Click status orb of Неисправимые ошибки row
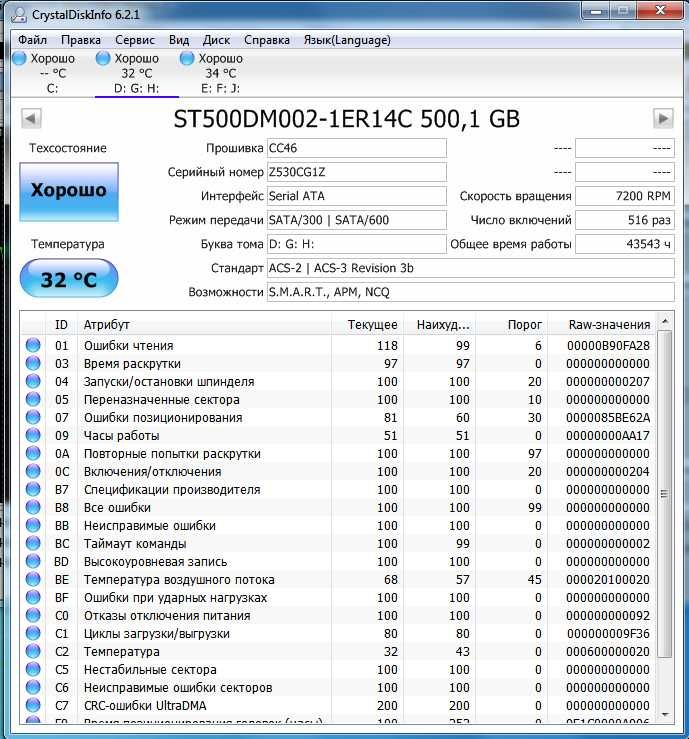The width and height of the screenshot is (689, 739). [x=33, y=525]
